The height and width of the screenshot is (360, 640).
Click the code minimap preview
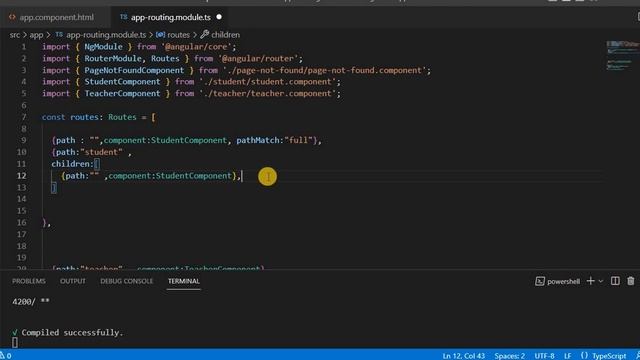[622, 55]
